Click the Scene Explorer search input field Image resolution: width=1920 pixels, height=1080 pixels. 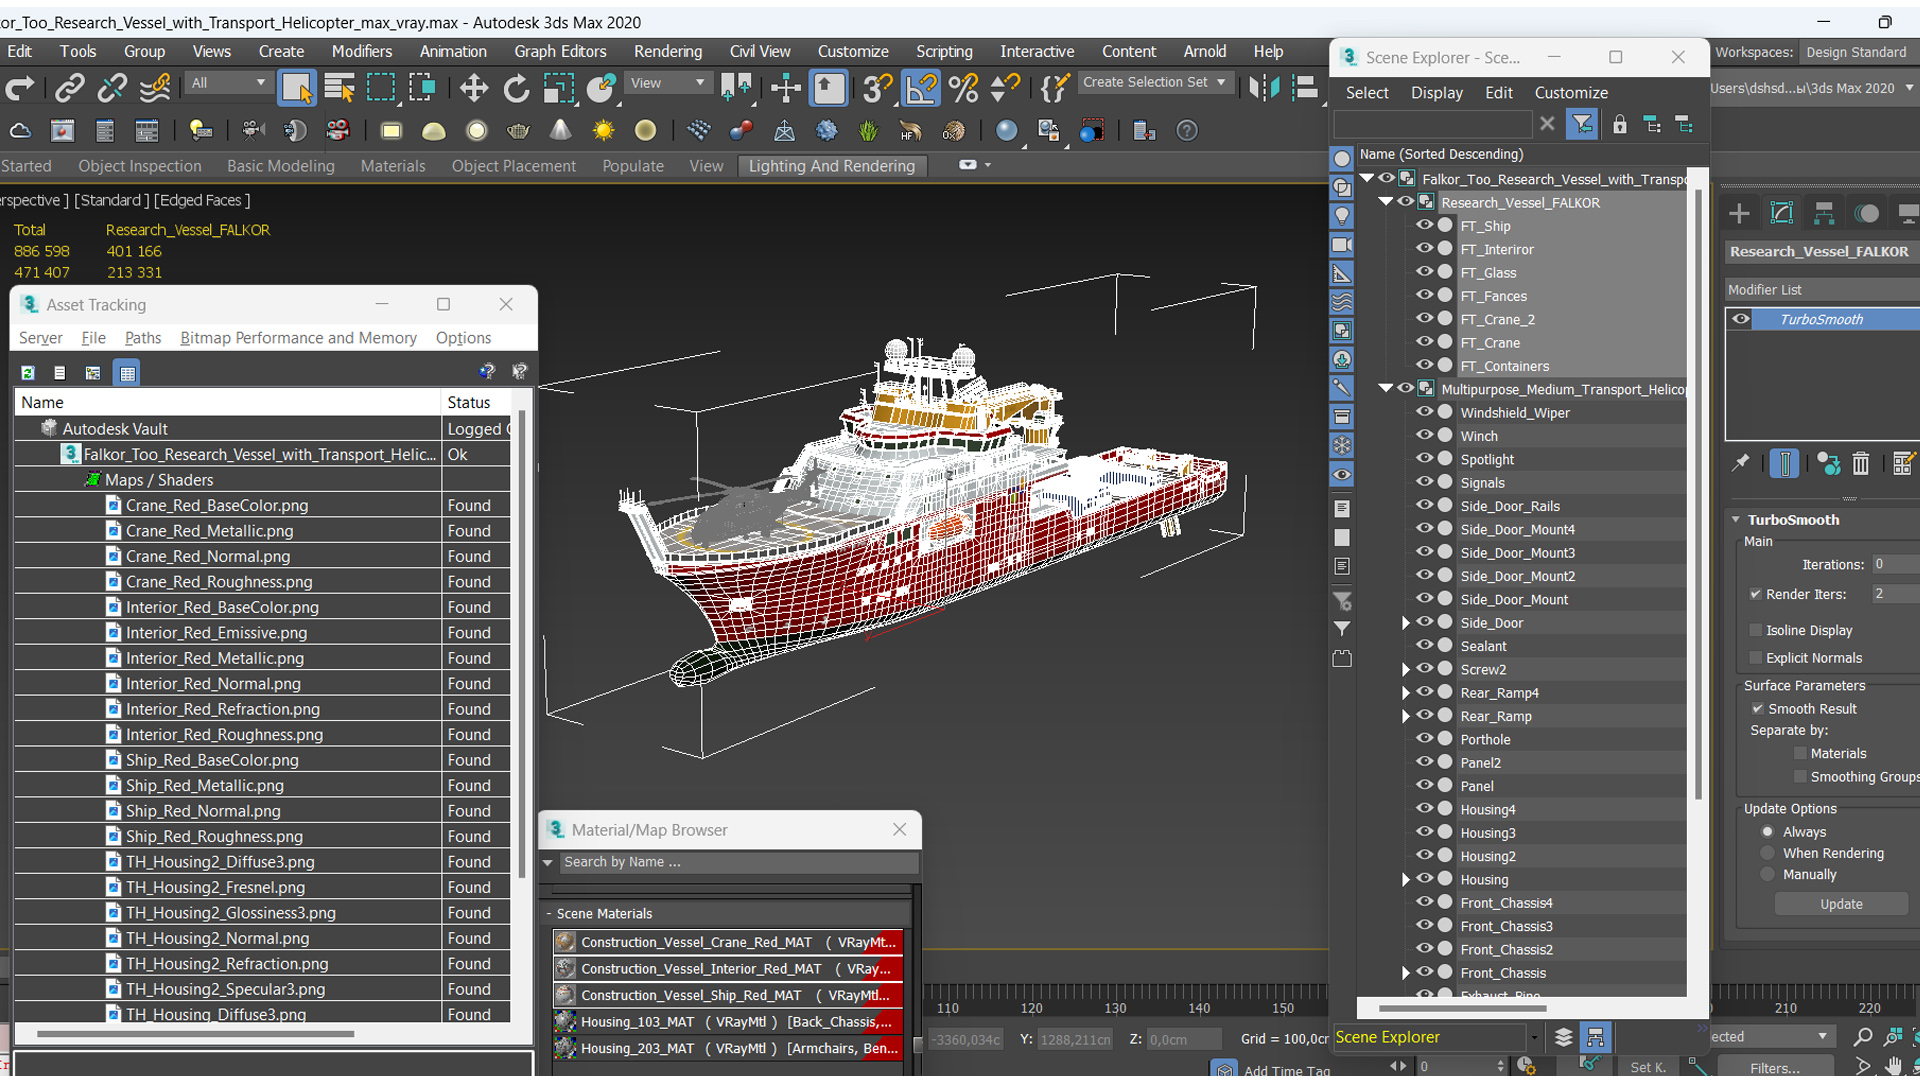point(1432,124)
